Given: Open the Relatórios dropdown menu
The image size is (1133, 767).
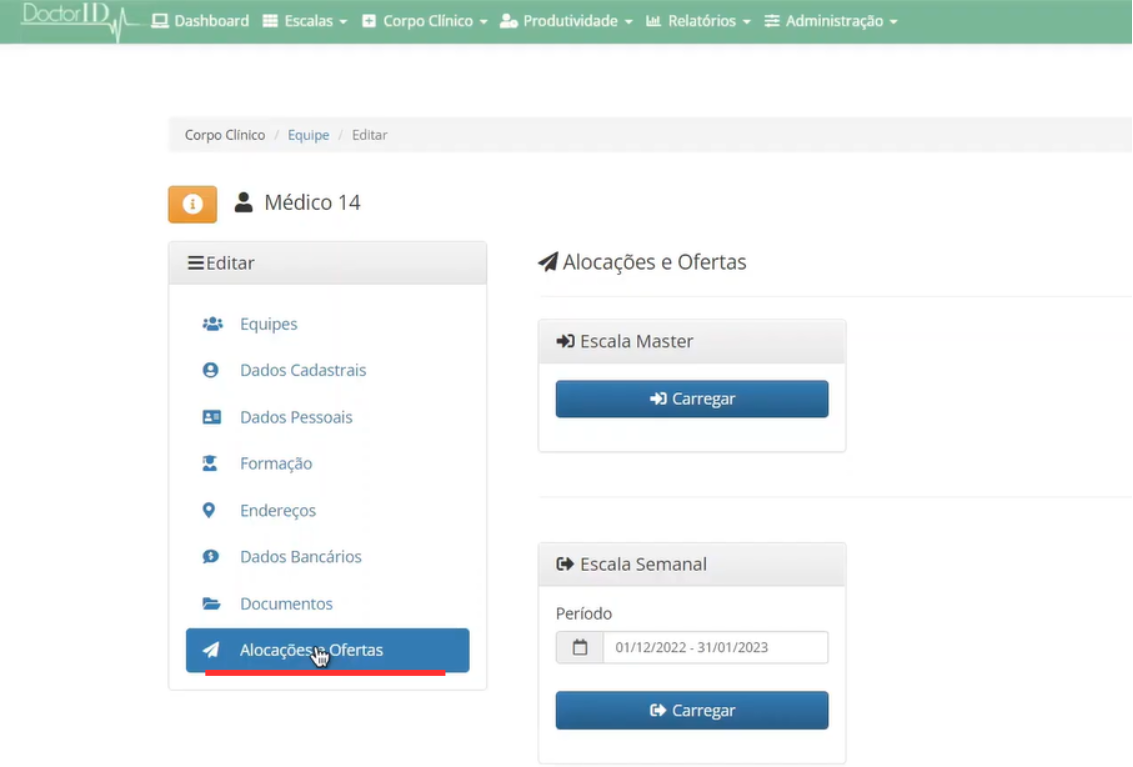Looking at the screenshot, I should [698, 21].
